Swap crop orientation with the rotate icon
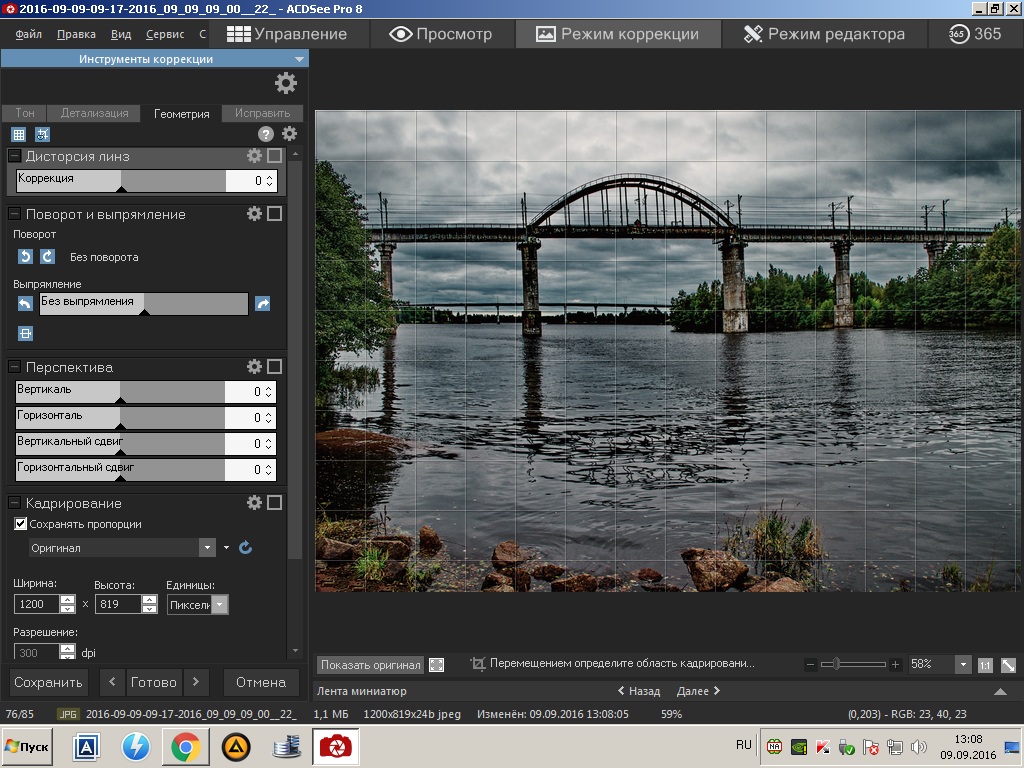This screenshot has height=768, width=1024. click(x=246, y=547)
